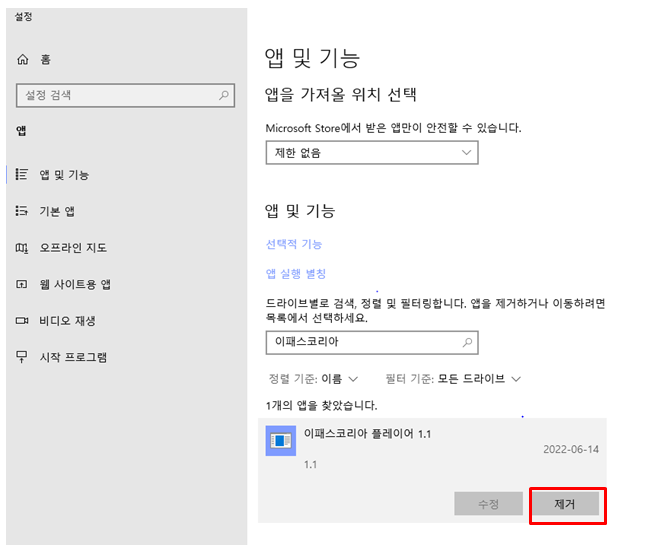This screenshot has height=554, width=654.
Task: Click 1개의 앱을 찾았습니다 result text
Action: pyautogui.click(x=322, y=405)
